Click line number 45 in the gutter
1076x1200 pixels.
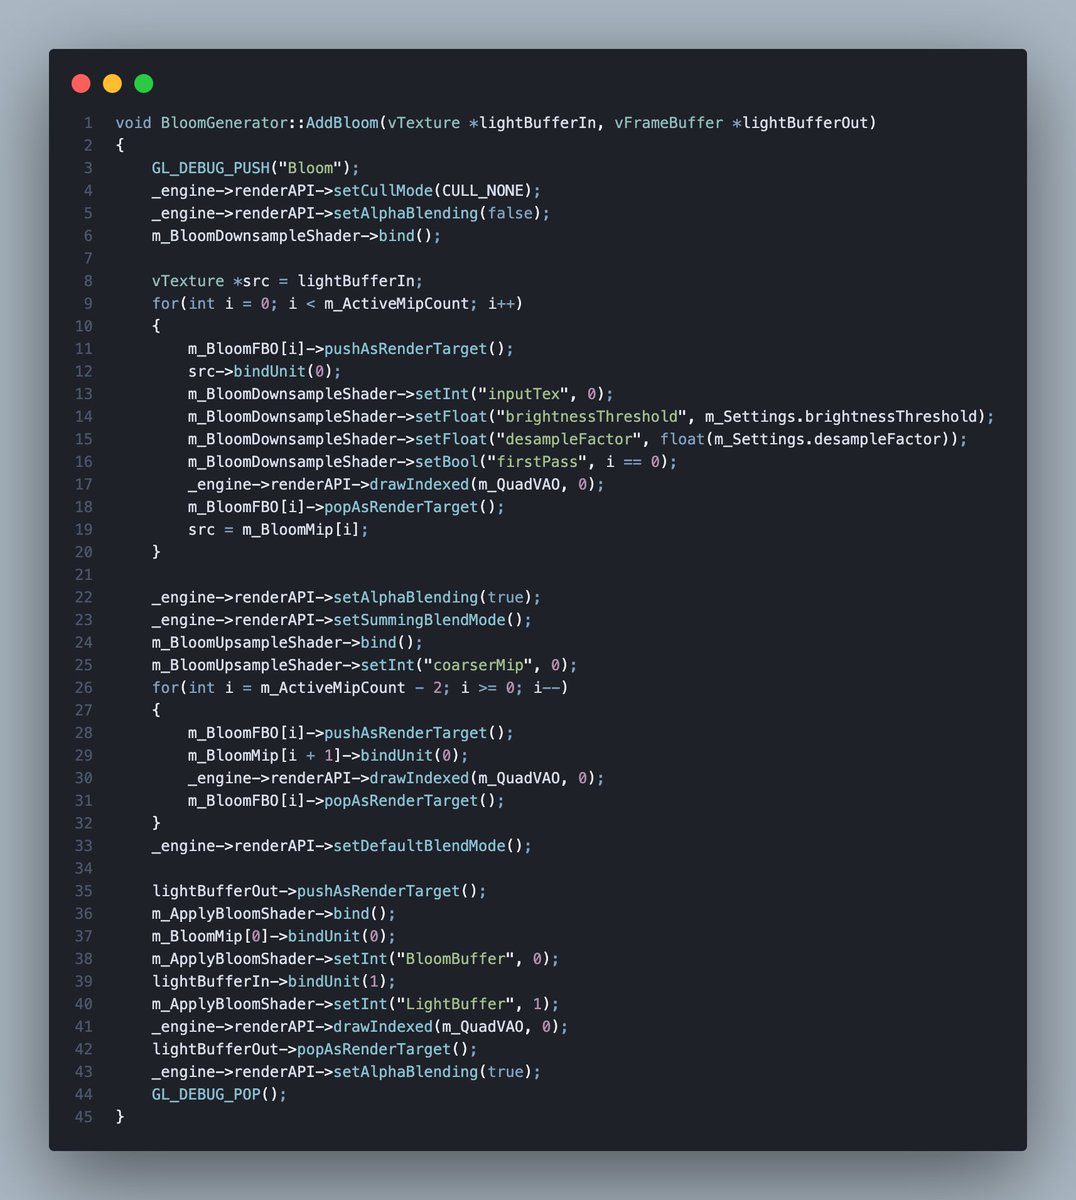click(x=84, y=1117)
